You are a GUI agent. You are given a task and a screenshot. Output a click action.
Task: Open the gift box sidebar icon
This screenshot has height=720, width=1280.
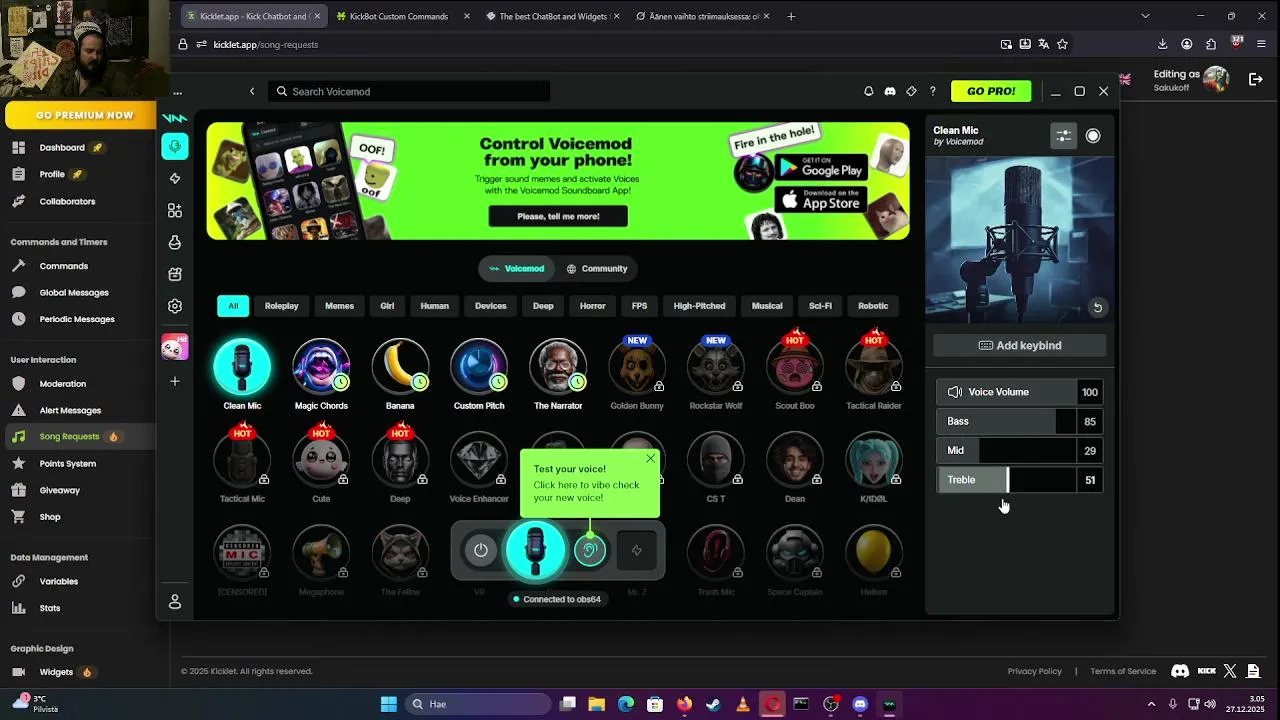coord(175,274)
